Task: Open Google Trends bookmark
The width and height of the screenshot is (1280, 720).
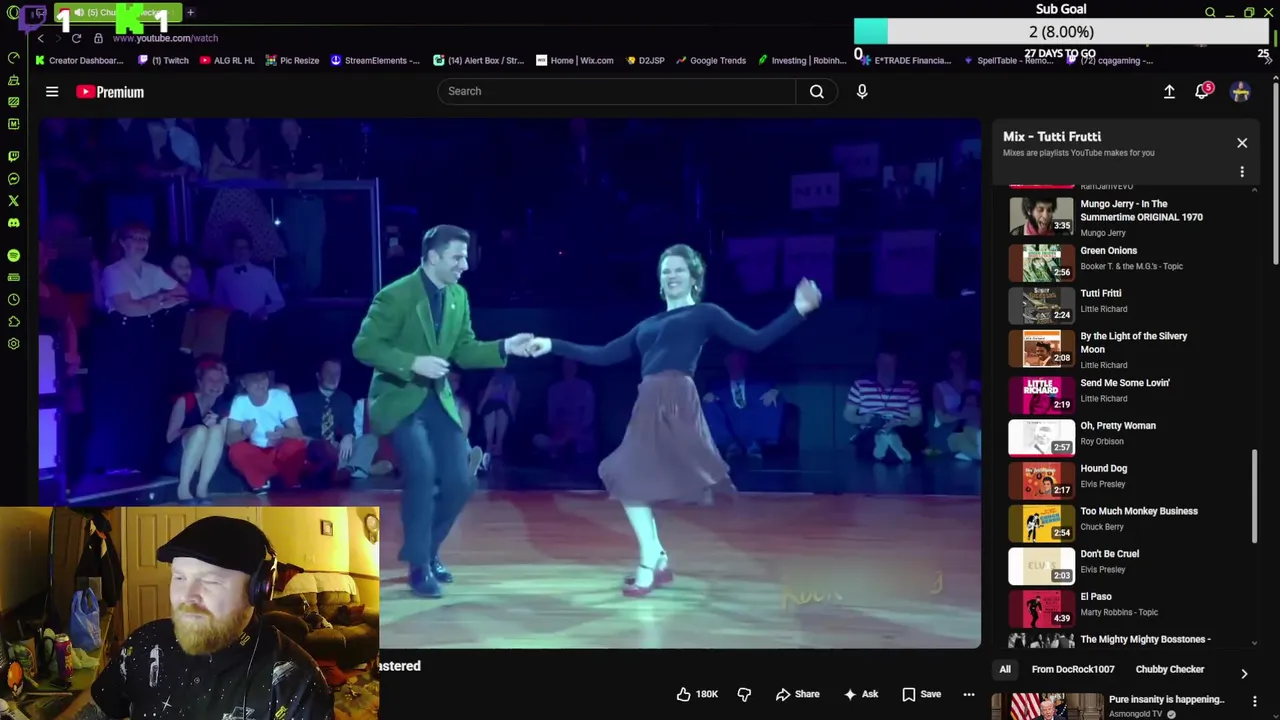Action: tap(711, 60)
